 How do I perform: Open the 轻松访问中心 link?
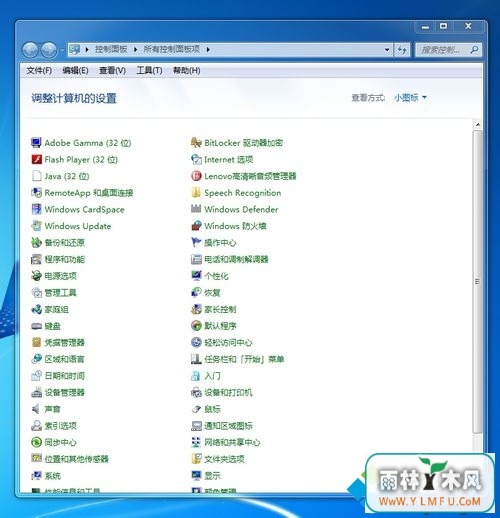228,342
